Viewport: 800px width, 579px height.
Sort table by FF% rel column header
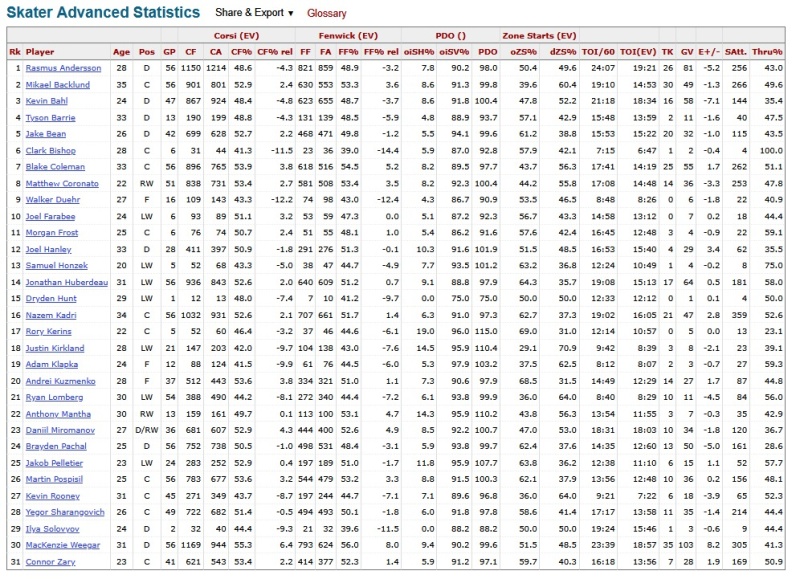coord(381,52)
